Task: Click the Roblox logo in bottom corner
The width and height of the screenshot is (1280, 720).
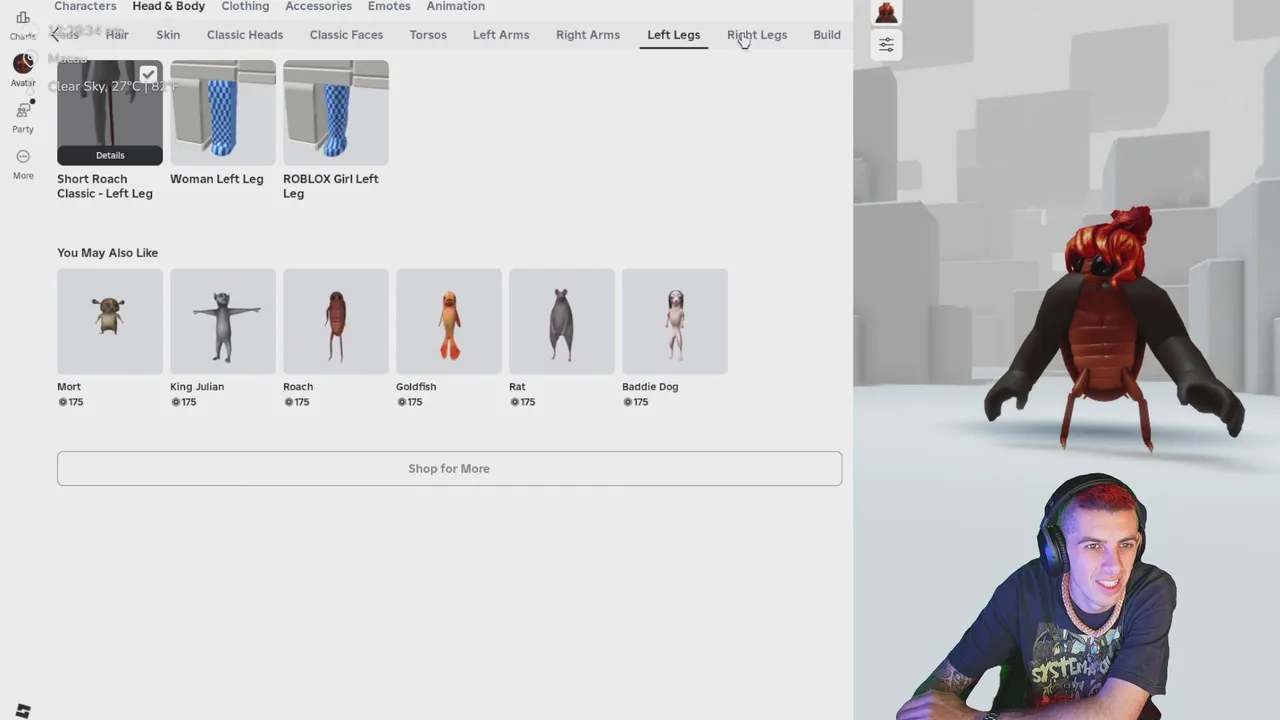Action: click(x=23, y=711)
